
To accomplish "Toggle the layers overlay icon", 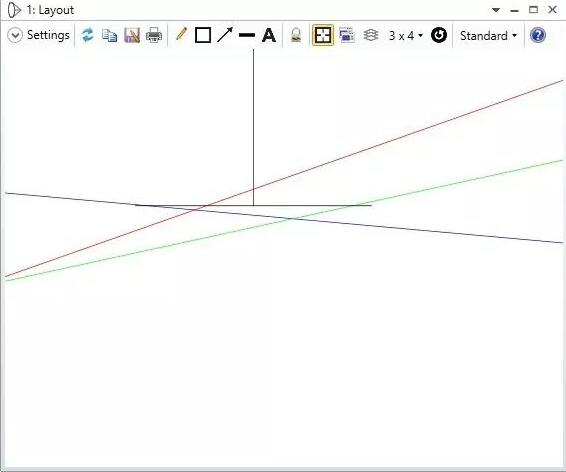I will coord(371,35).
